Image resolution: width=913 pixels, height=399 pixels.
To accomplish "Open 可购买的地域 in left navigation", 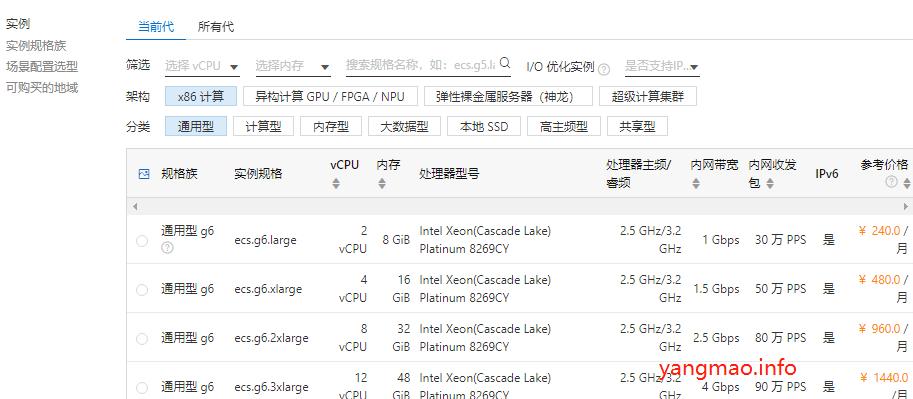I will tap(42, 88).
